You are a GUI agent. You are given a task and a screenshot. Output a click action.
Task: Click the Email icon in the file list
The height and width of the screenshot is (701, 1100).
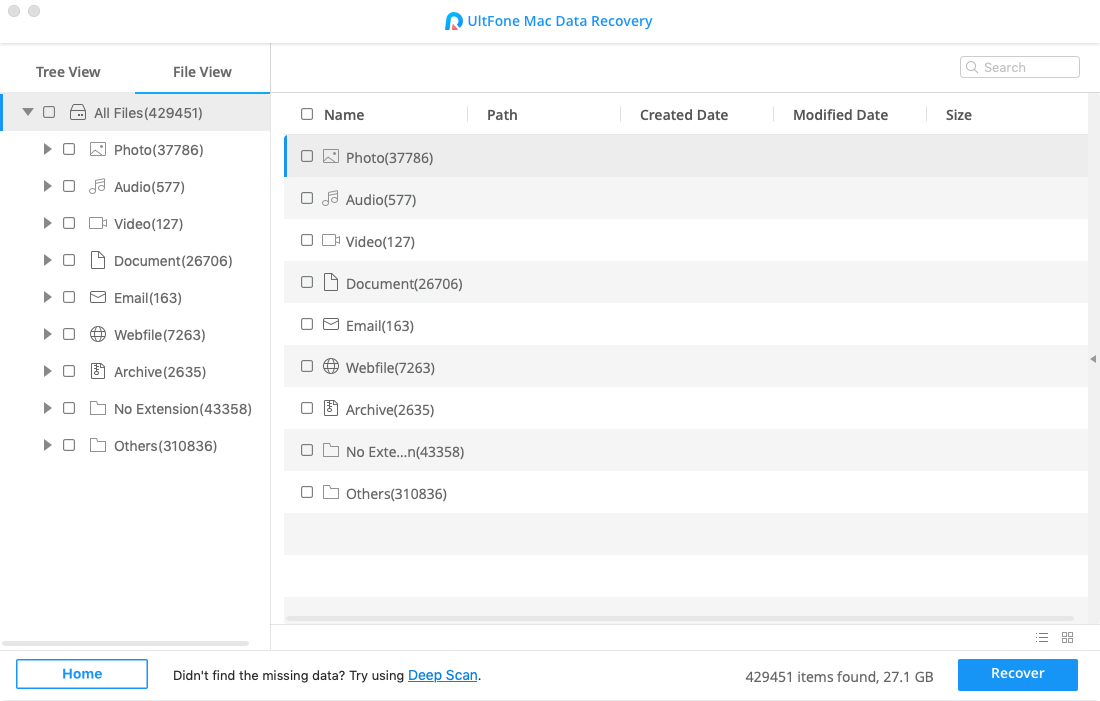pos(330,324)
